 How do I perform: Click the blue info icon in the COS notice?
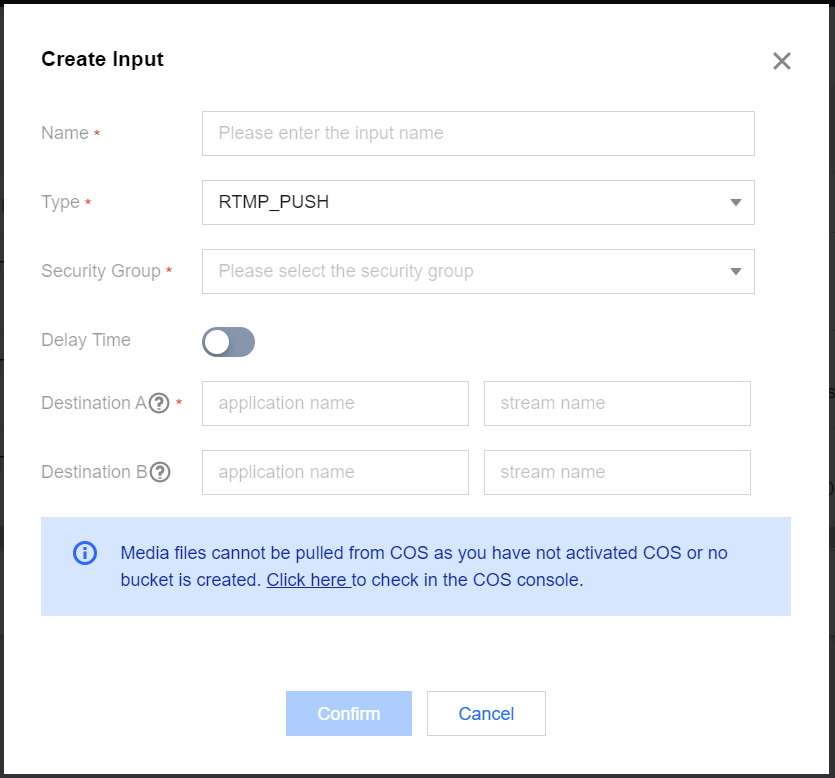(85, 552)
